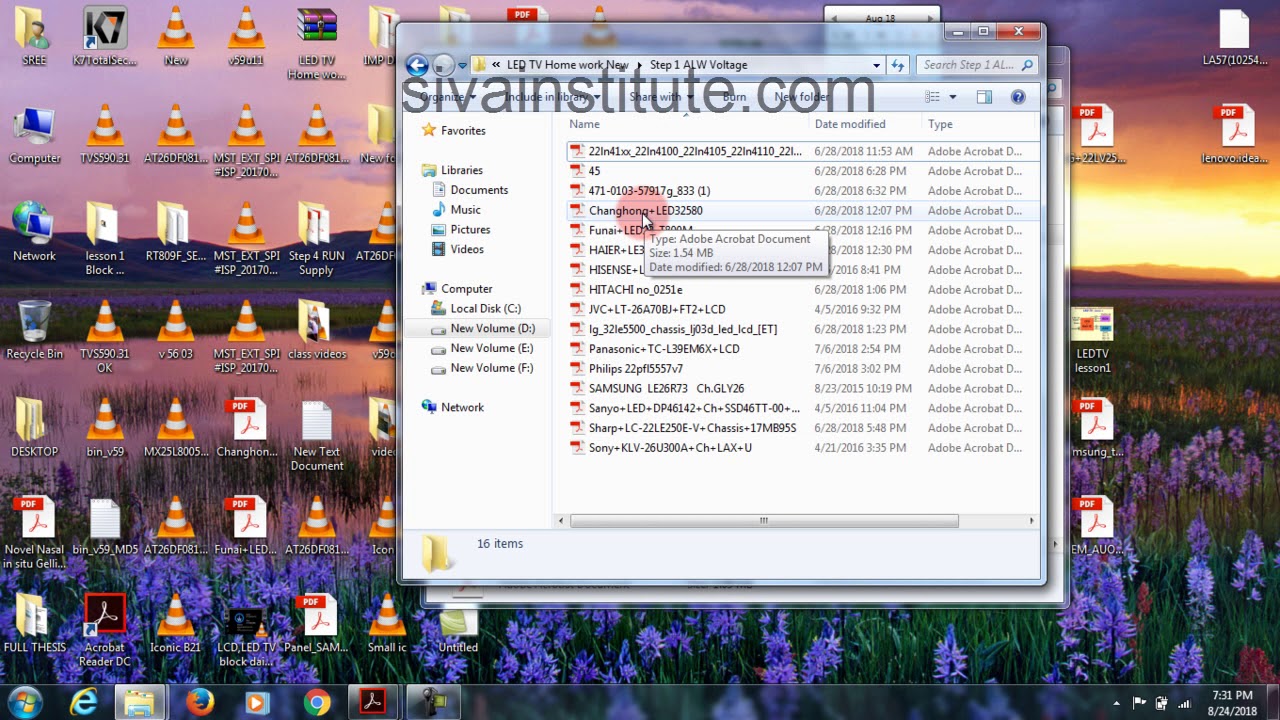Click the Forward arrow in Explorer
The height and width of the screenshot is (720, 1280).
click(x=443, y=65)
